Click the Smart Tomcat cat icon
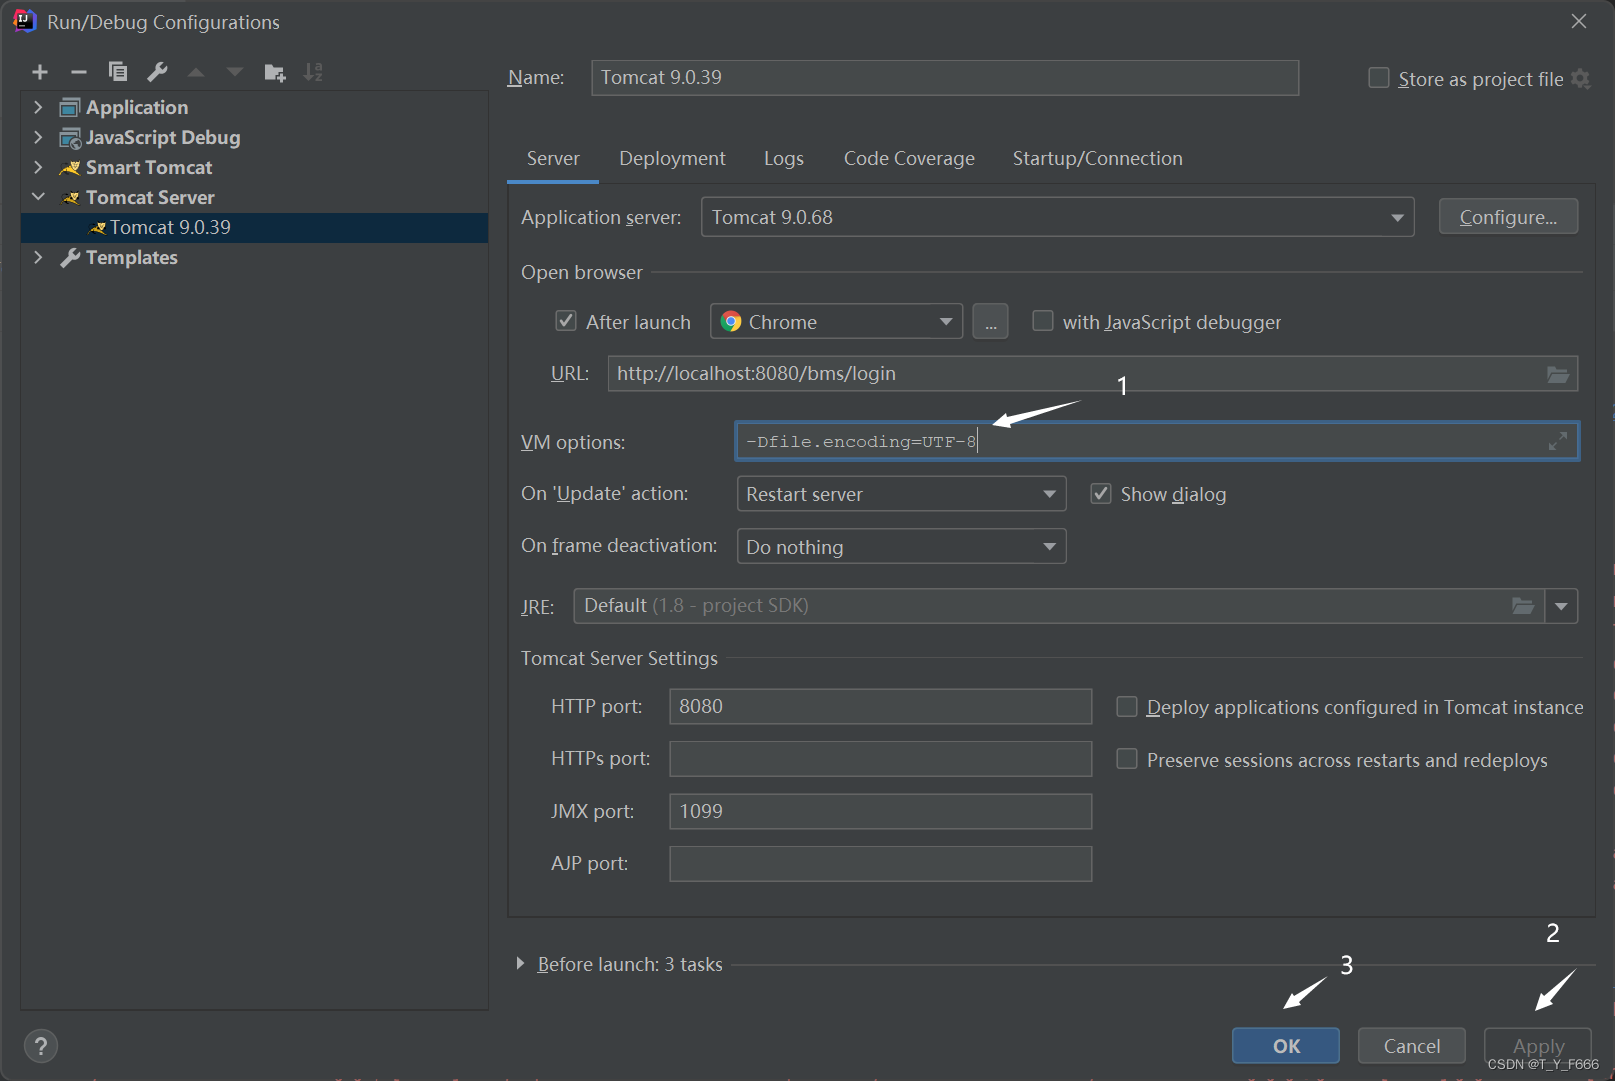1615x1081 pixels. [70, 168]
